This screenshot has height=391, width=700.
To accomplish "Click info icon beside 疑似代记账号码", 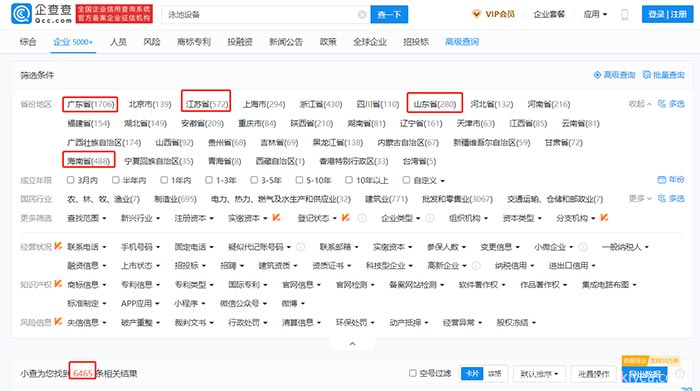I will click(x=300, y=247).
